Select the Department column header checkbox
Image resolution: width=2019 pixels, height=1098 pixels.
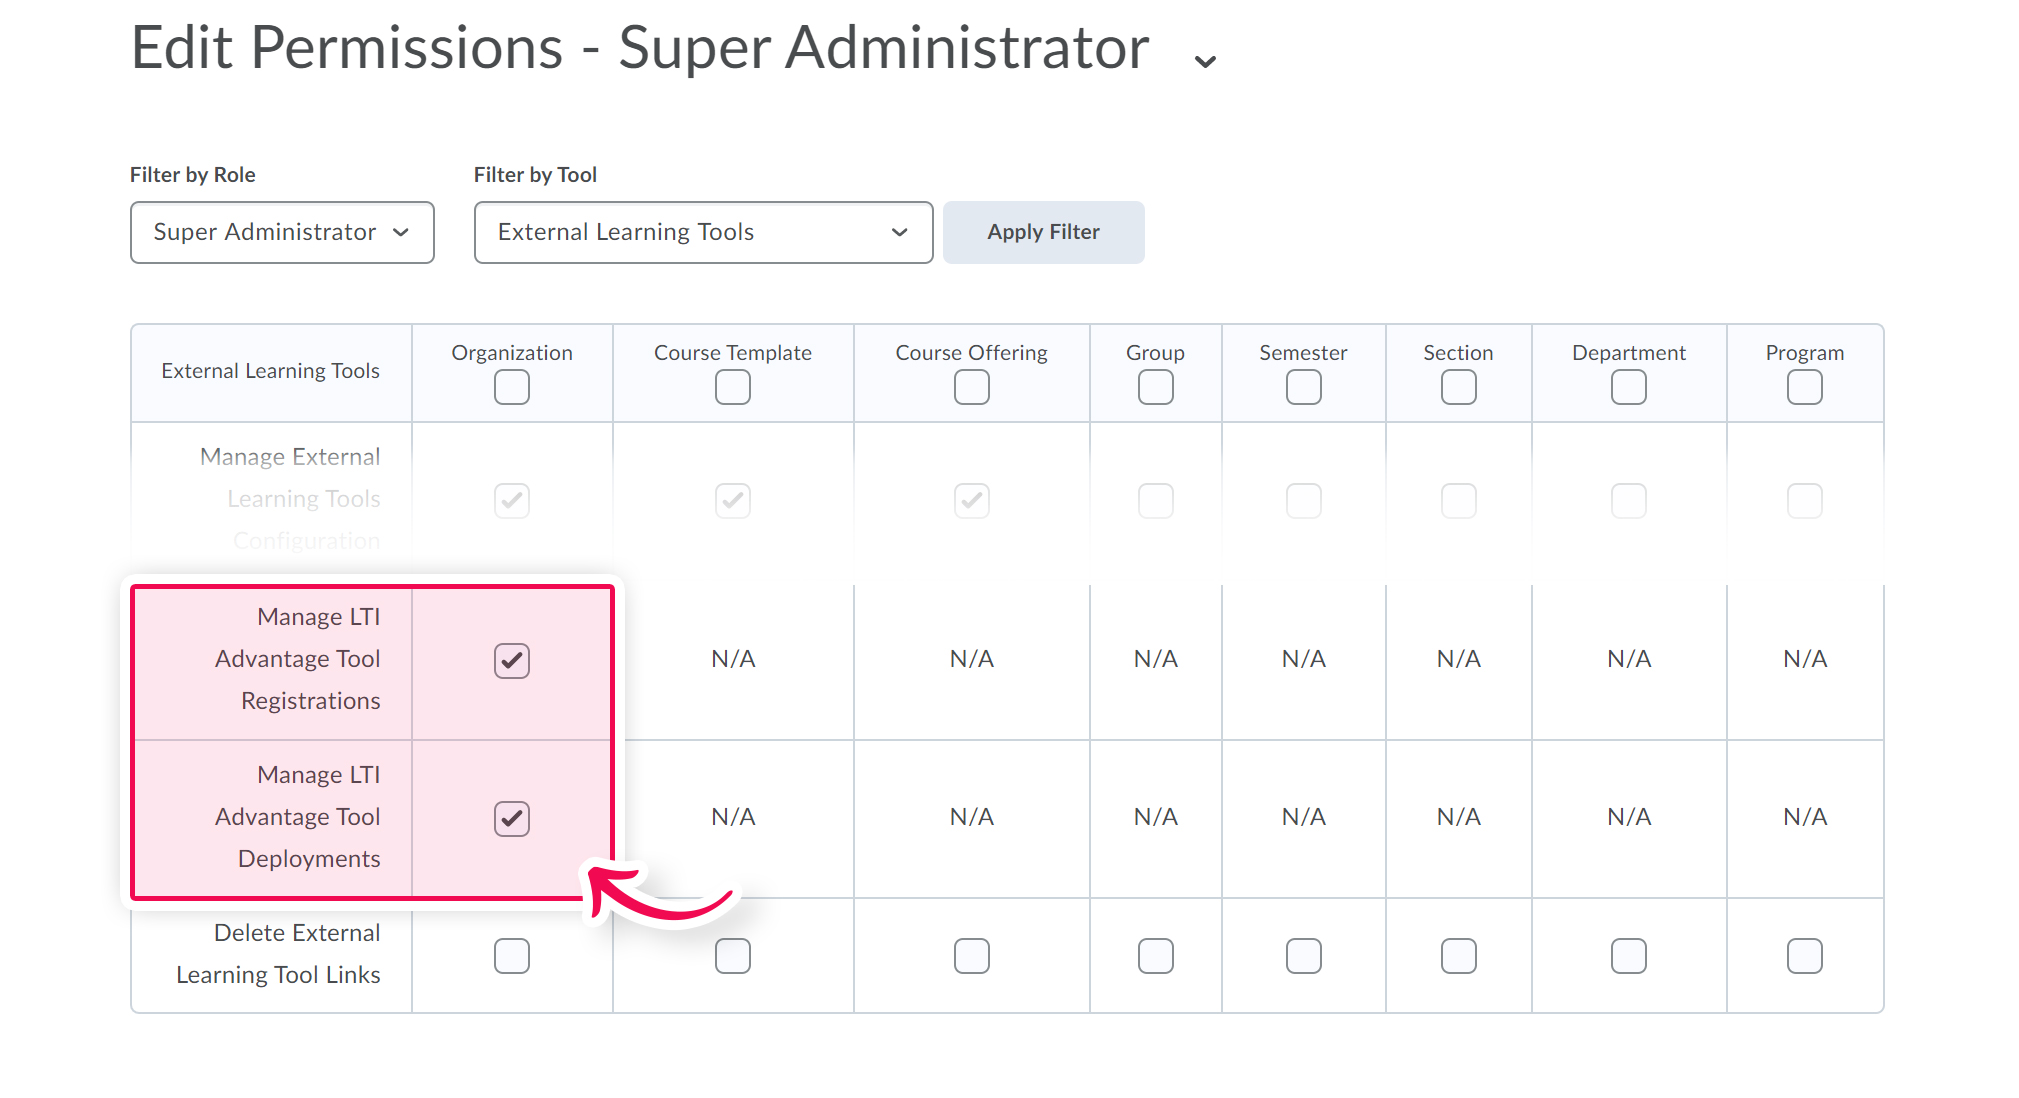tap(1628, 387)
